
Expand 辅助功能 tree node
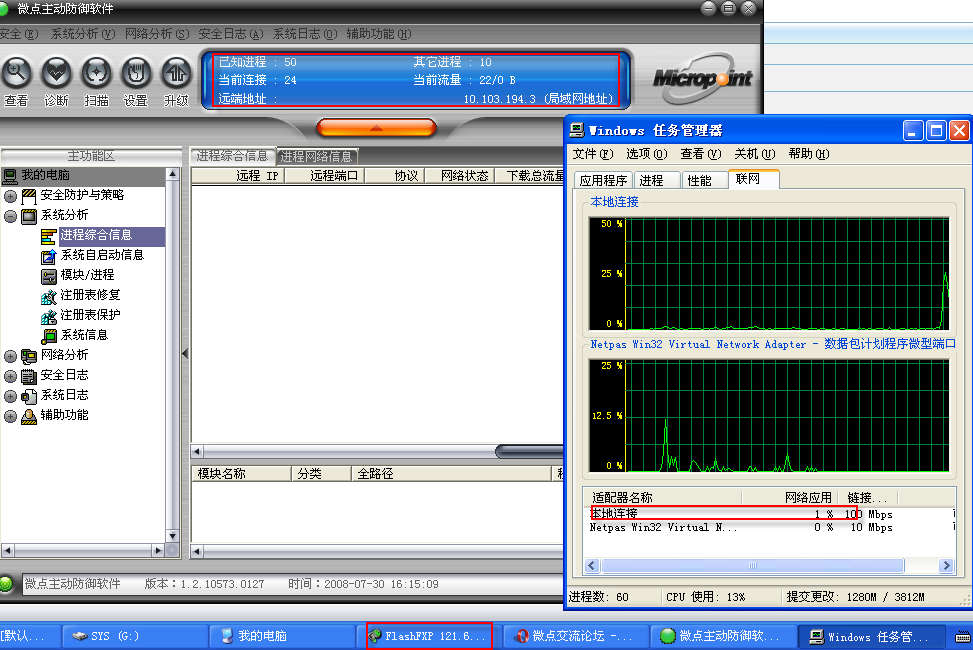click(10, 416)
